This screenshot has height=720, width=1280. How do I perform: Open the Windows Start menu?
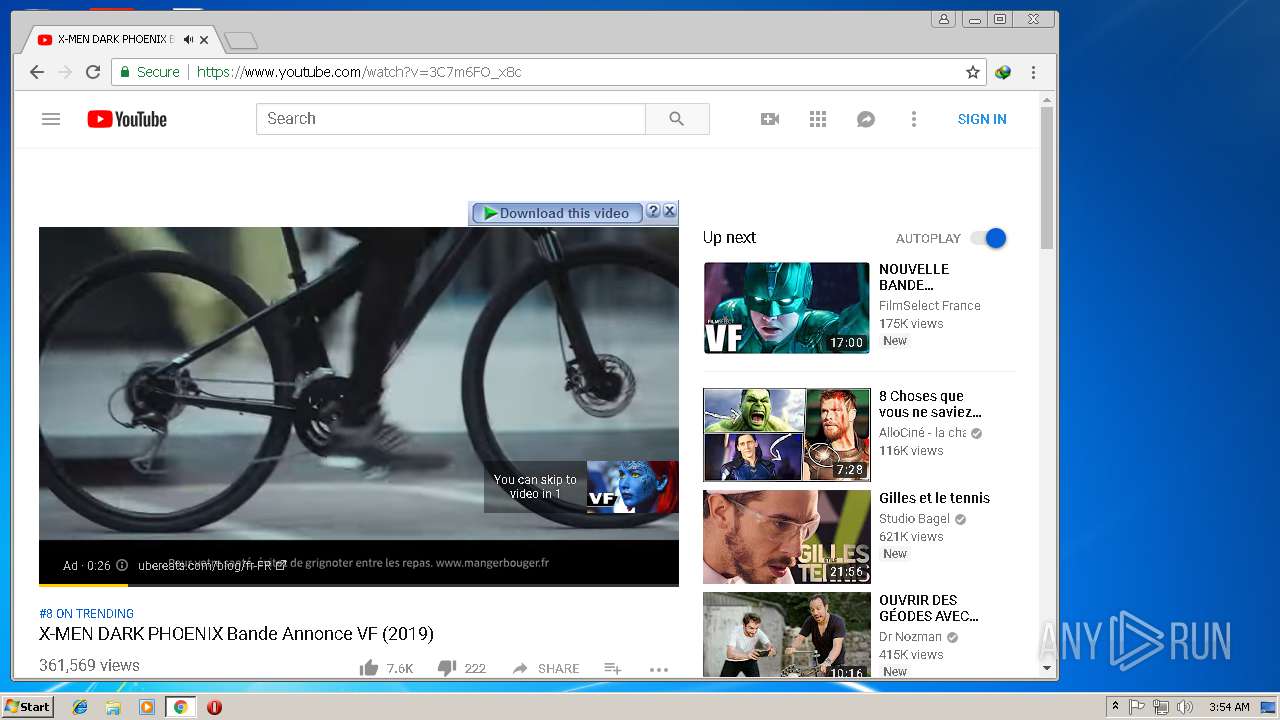28,706
